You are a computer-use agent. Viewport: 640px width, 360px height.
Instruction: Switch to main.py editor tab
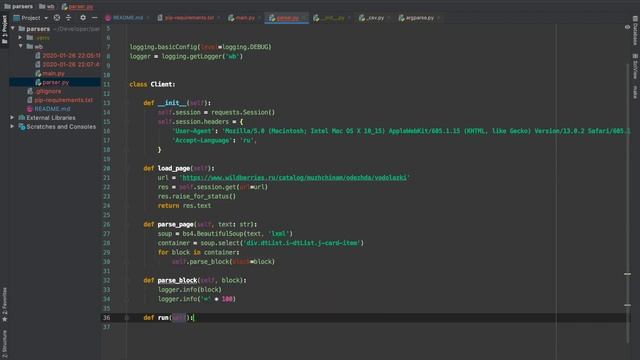244,18
